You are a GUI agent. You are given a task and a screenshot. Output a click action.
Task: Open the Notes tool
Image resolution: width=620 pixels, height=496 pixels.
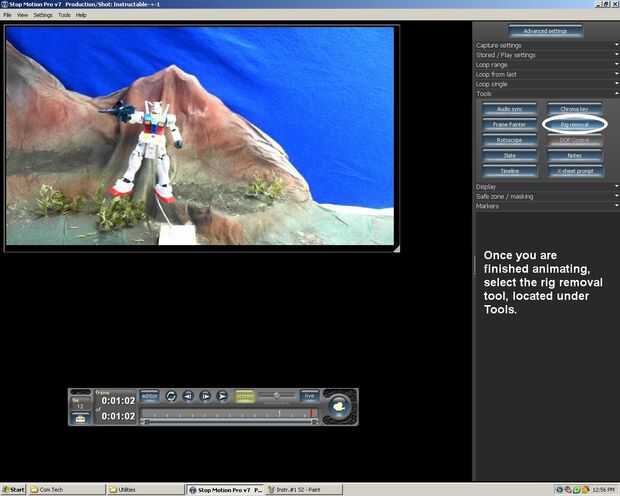tap(575, 155)
